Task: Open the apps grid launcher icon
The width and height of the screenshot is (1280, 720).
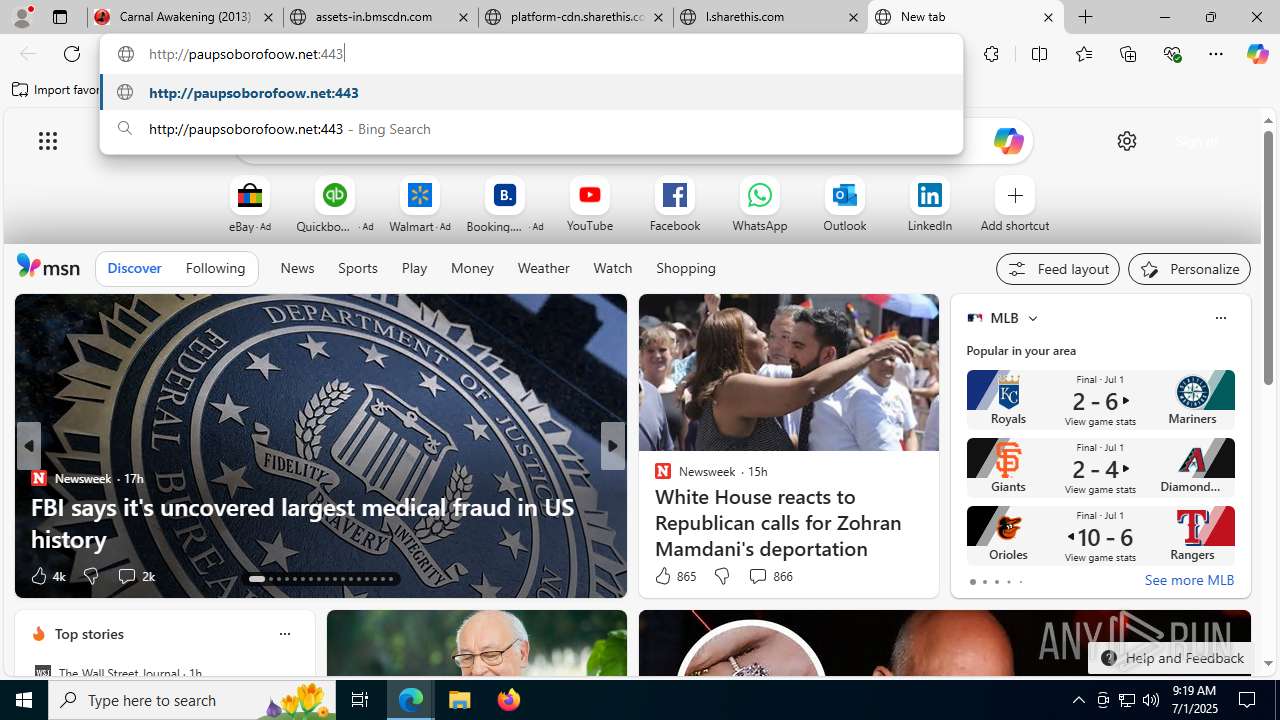Action: [48, 141]
